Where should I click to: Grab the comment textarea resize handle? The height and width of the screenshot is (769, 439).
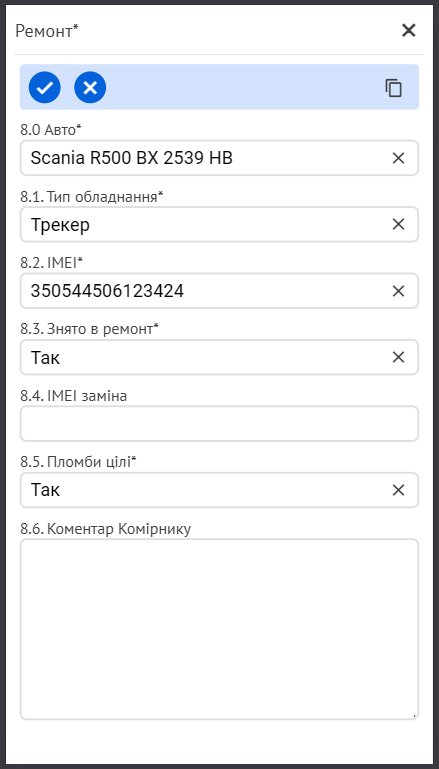click(414, 716)
